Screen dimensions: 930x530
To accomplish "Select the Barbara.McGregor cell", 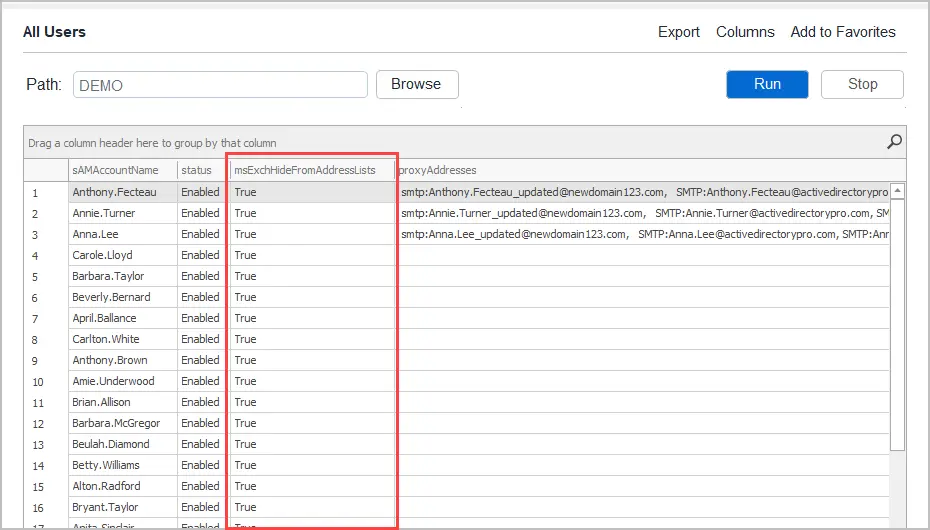I will pyautogui.click(x=122, y=423).
